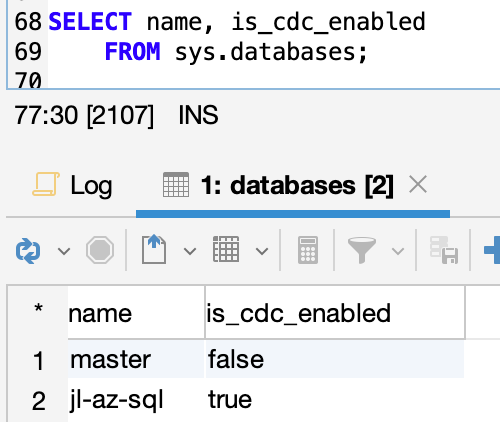Image resolution: width=500 pixels, height=422 pixels.
Task: Expand the refresh options dropdown arrow
Action: coord(64,251)
